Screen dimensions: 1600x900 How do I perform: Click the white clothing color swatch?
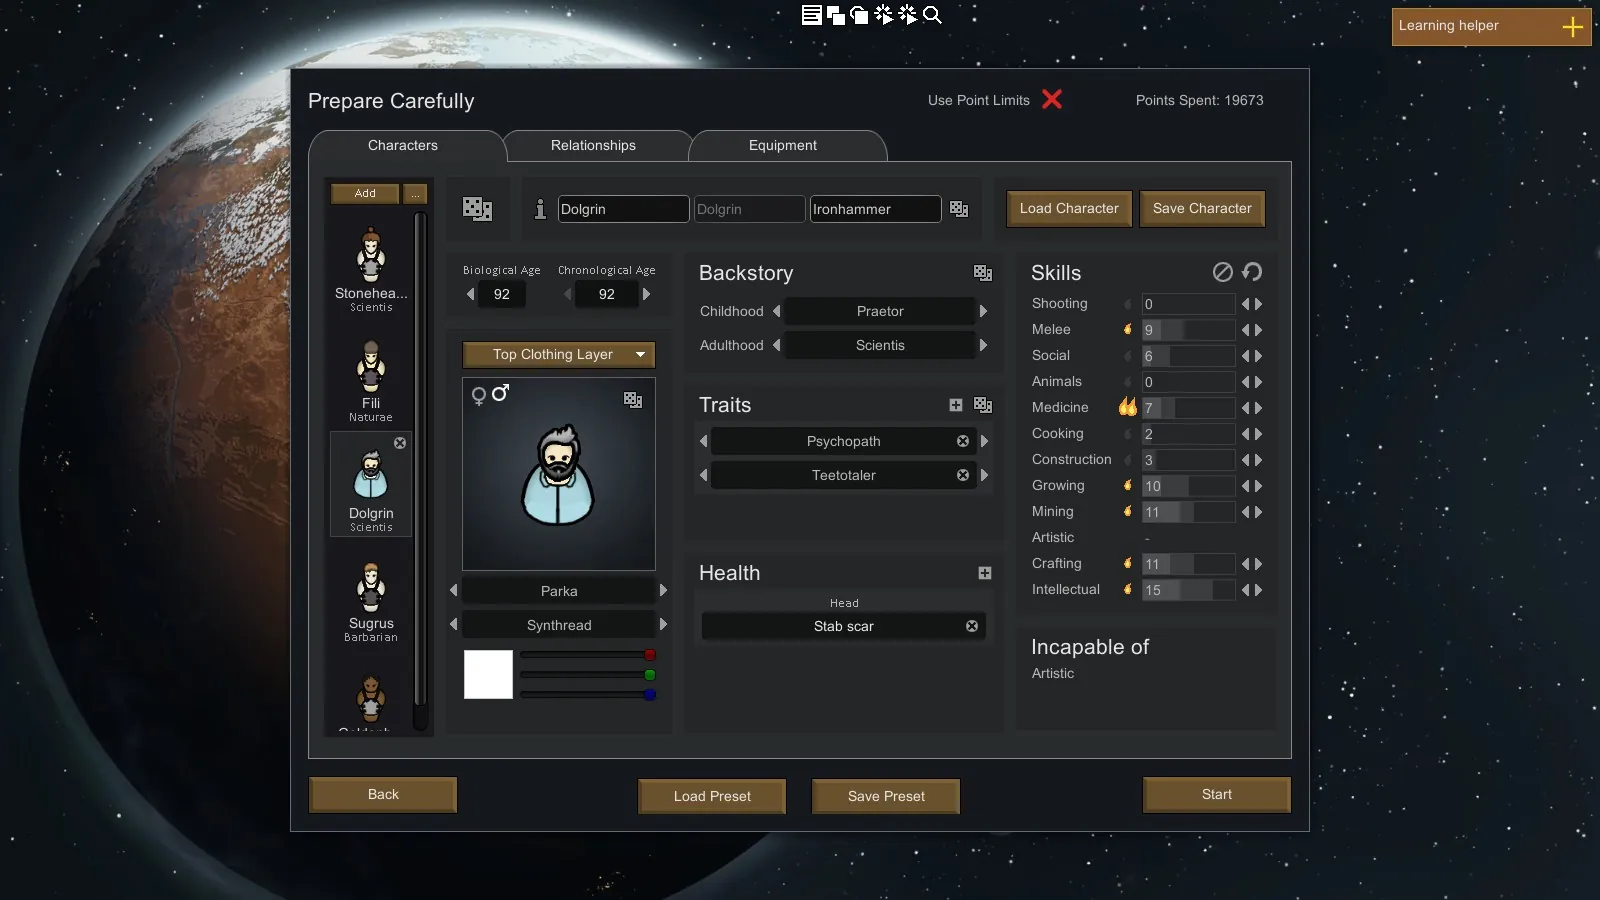coord(488,674)
